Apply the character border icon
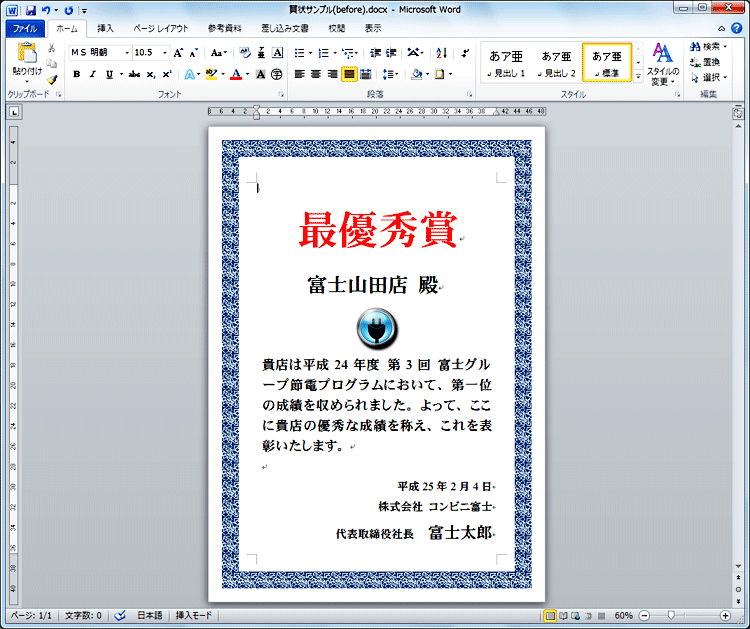The height and width of the screenshot is (629, 750). 277,53
